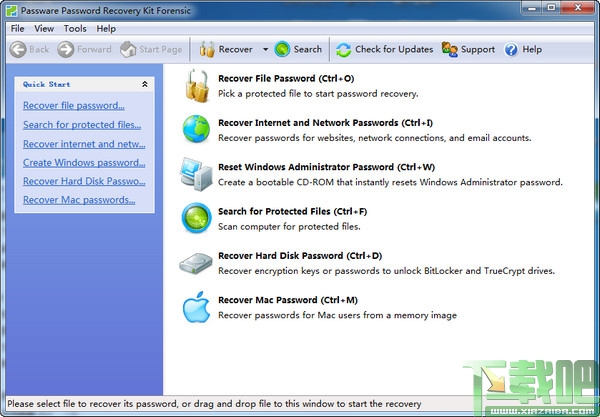Click the Forward arrow icon in toolbar
Image resolution: width=600 pixels, height=417 pixels.
66,50
